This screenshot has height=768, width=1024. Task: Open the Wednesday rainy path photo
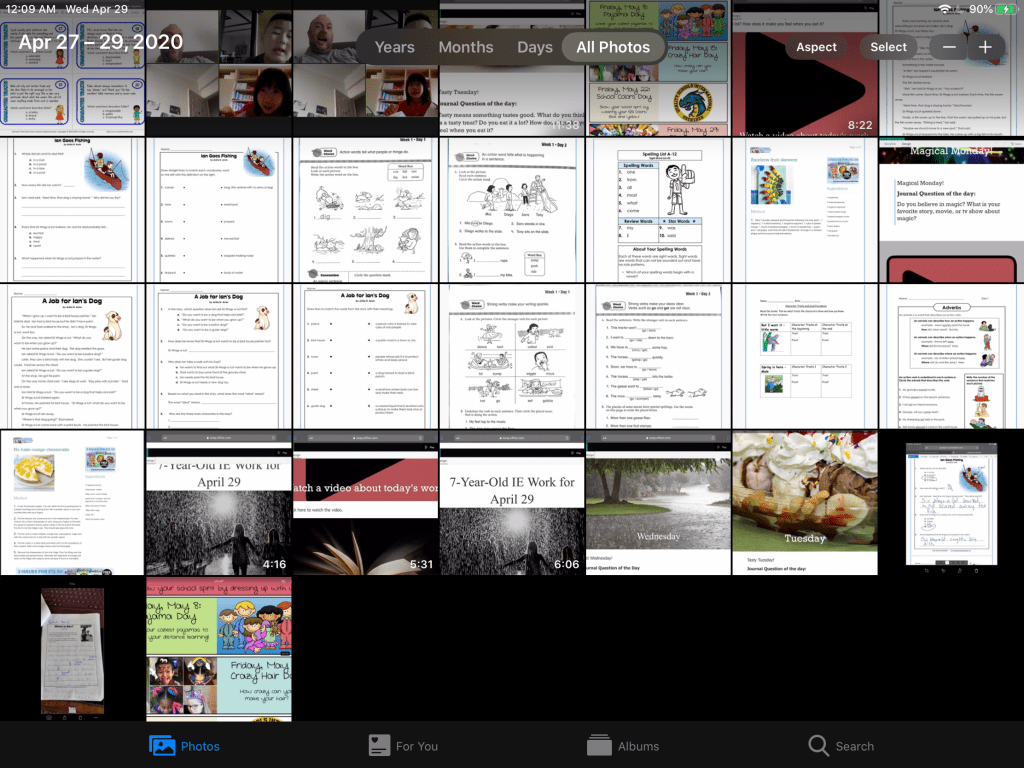658,503
